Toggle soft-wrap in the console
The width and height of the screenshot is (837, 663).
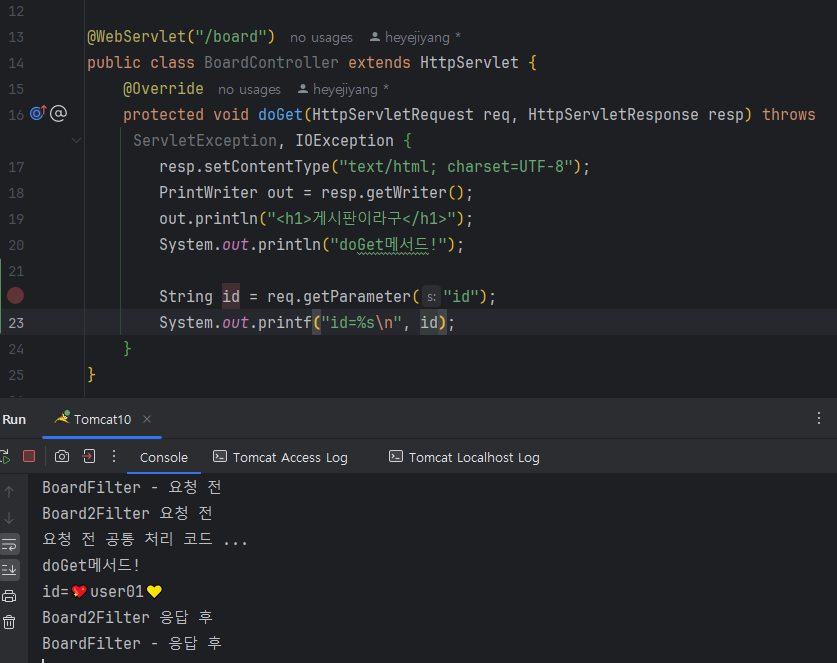click(10, 544)
